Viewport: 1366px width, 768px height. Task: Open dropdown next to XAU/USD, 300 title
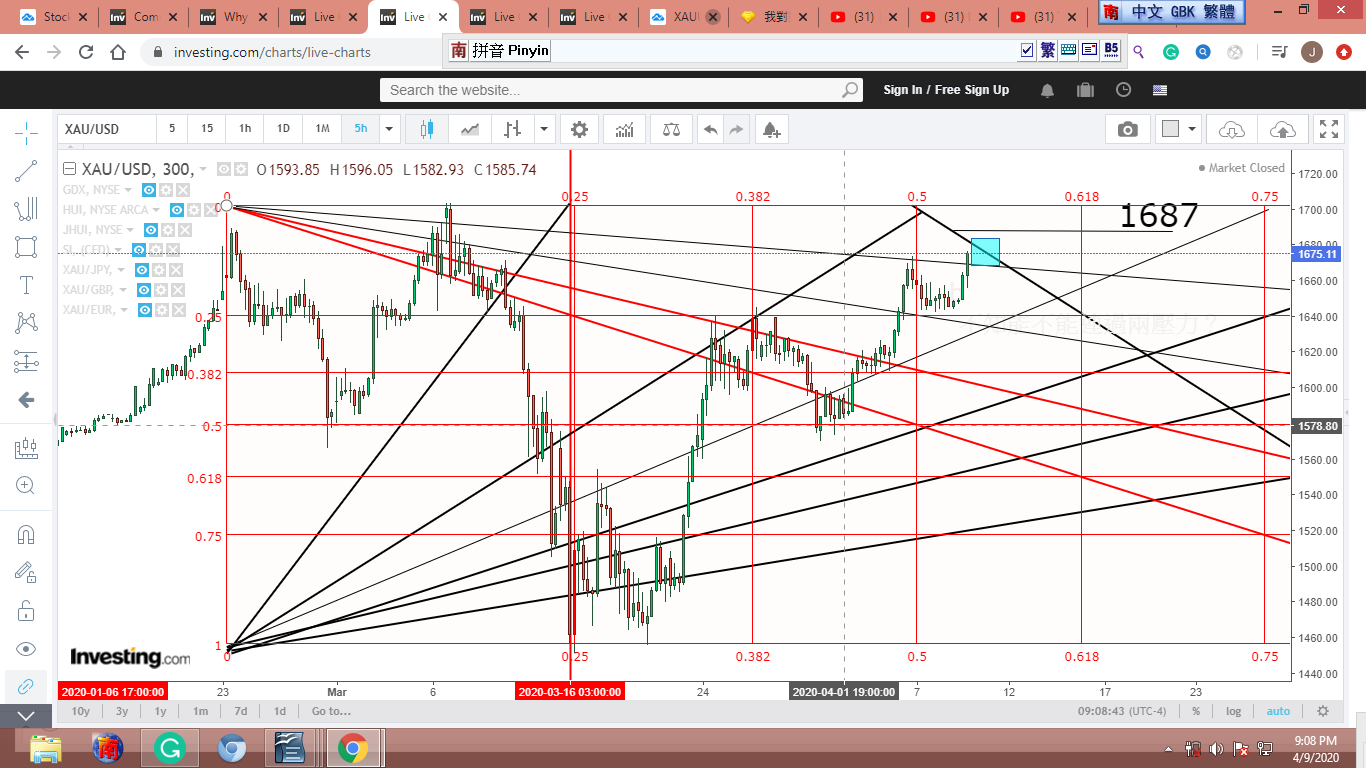pos(204,169)
